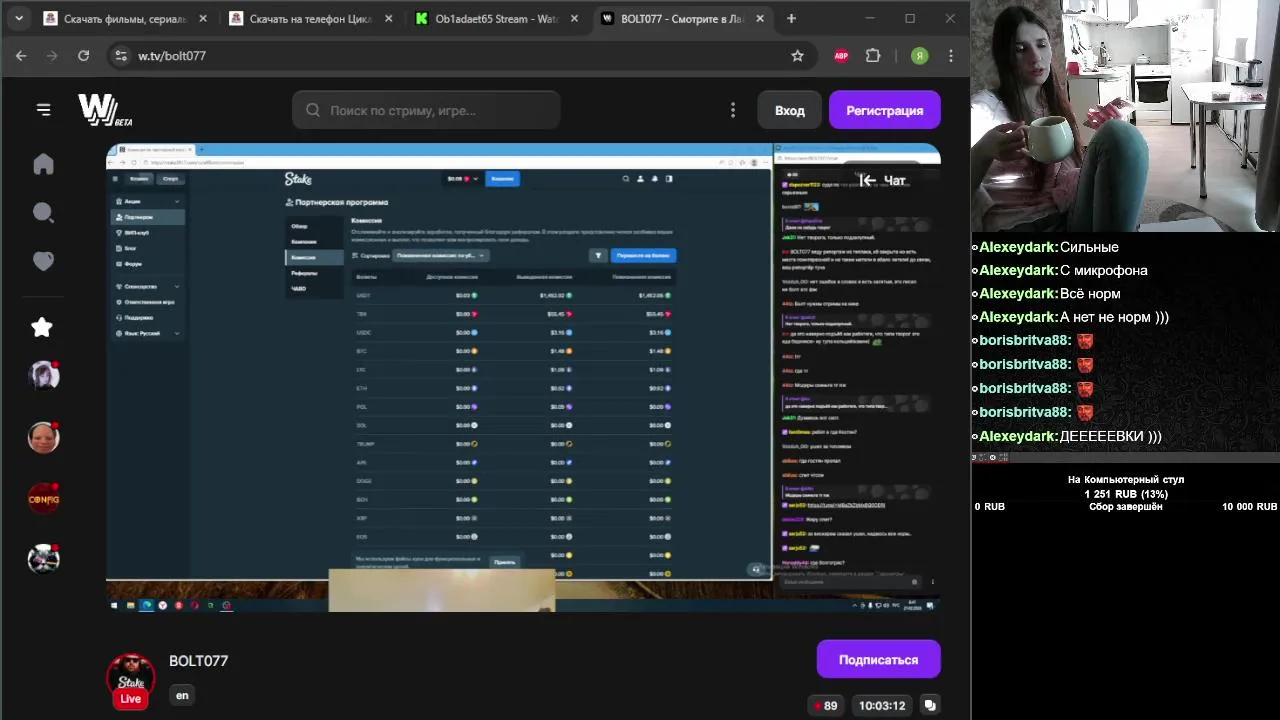Open the CONFIG channel avatar in sidebar

pos(43,498)
